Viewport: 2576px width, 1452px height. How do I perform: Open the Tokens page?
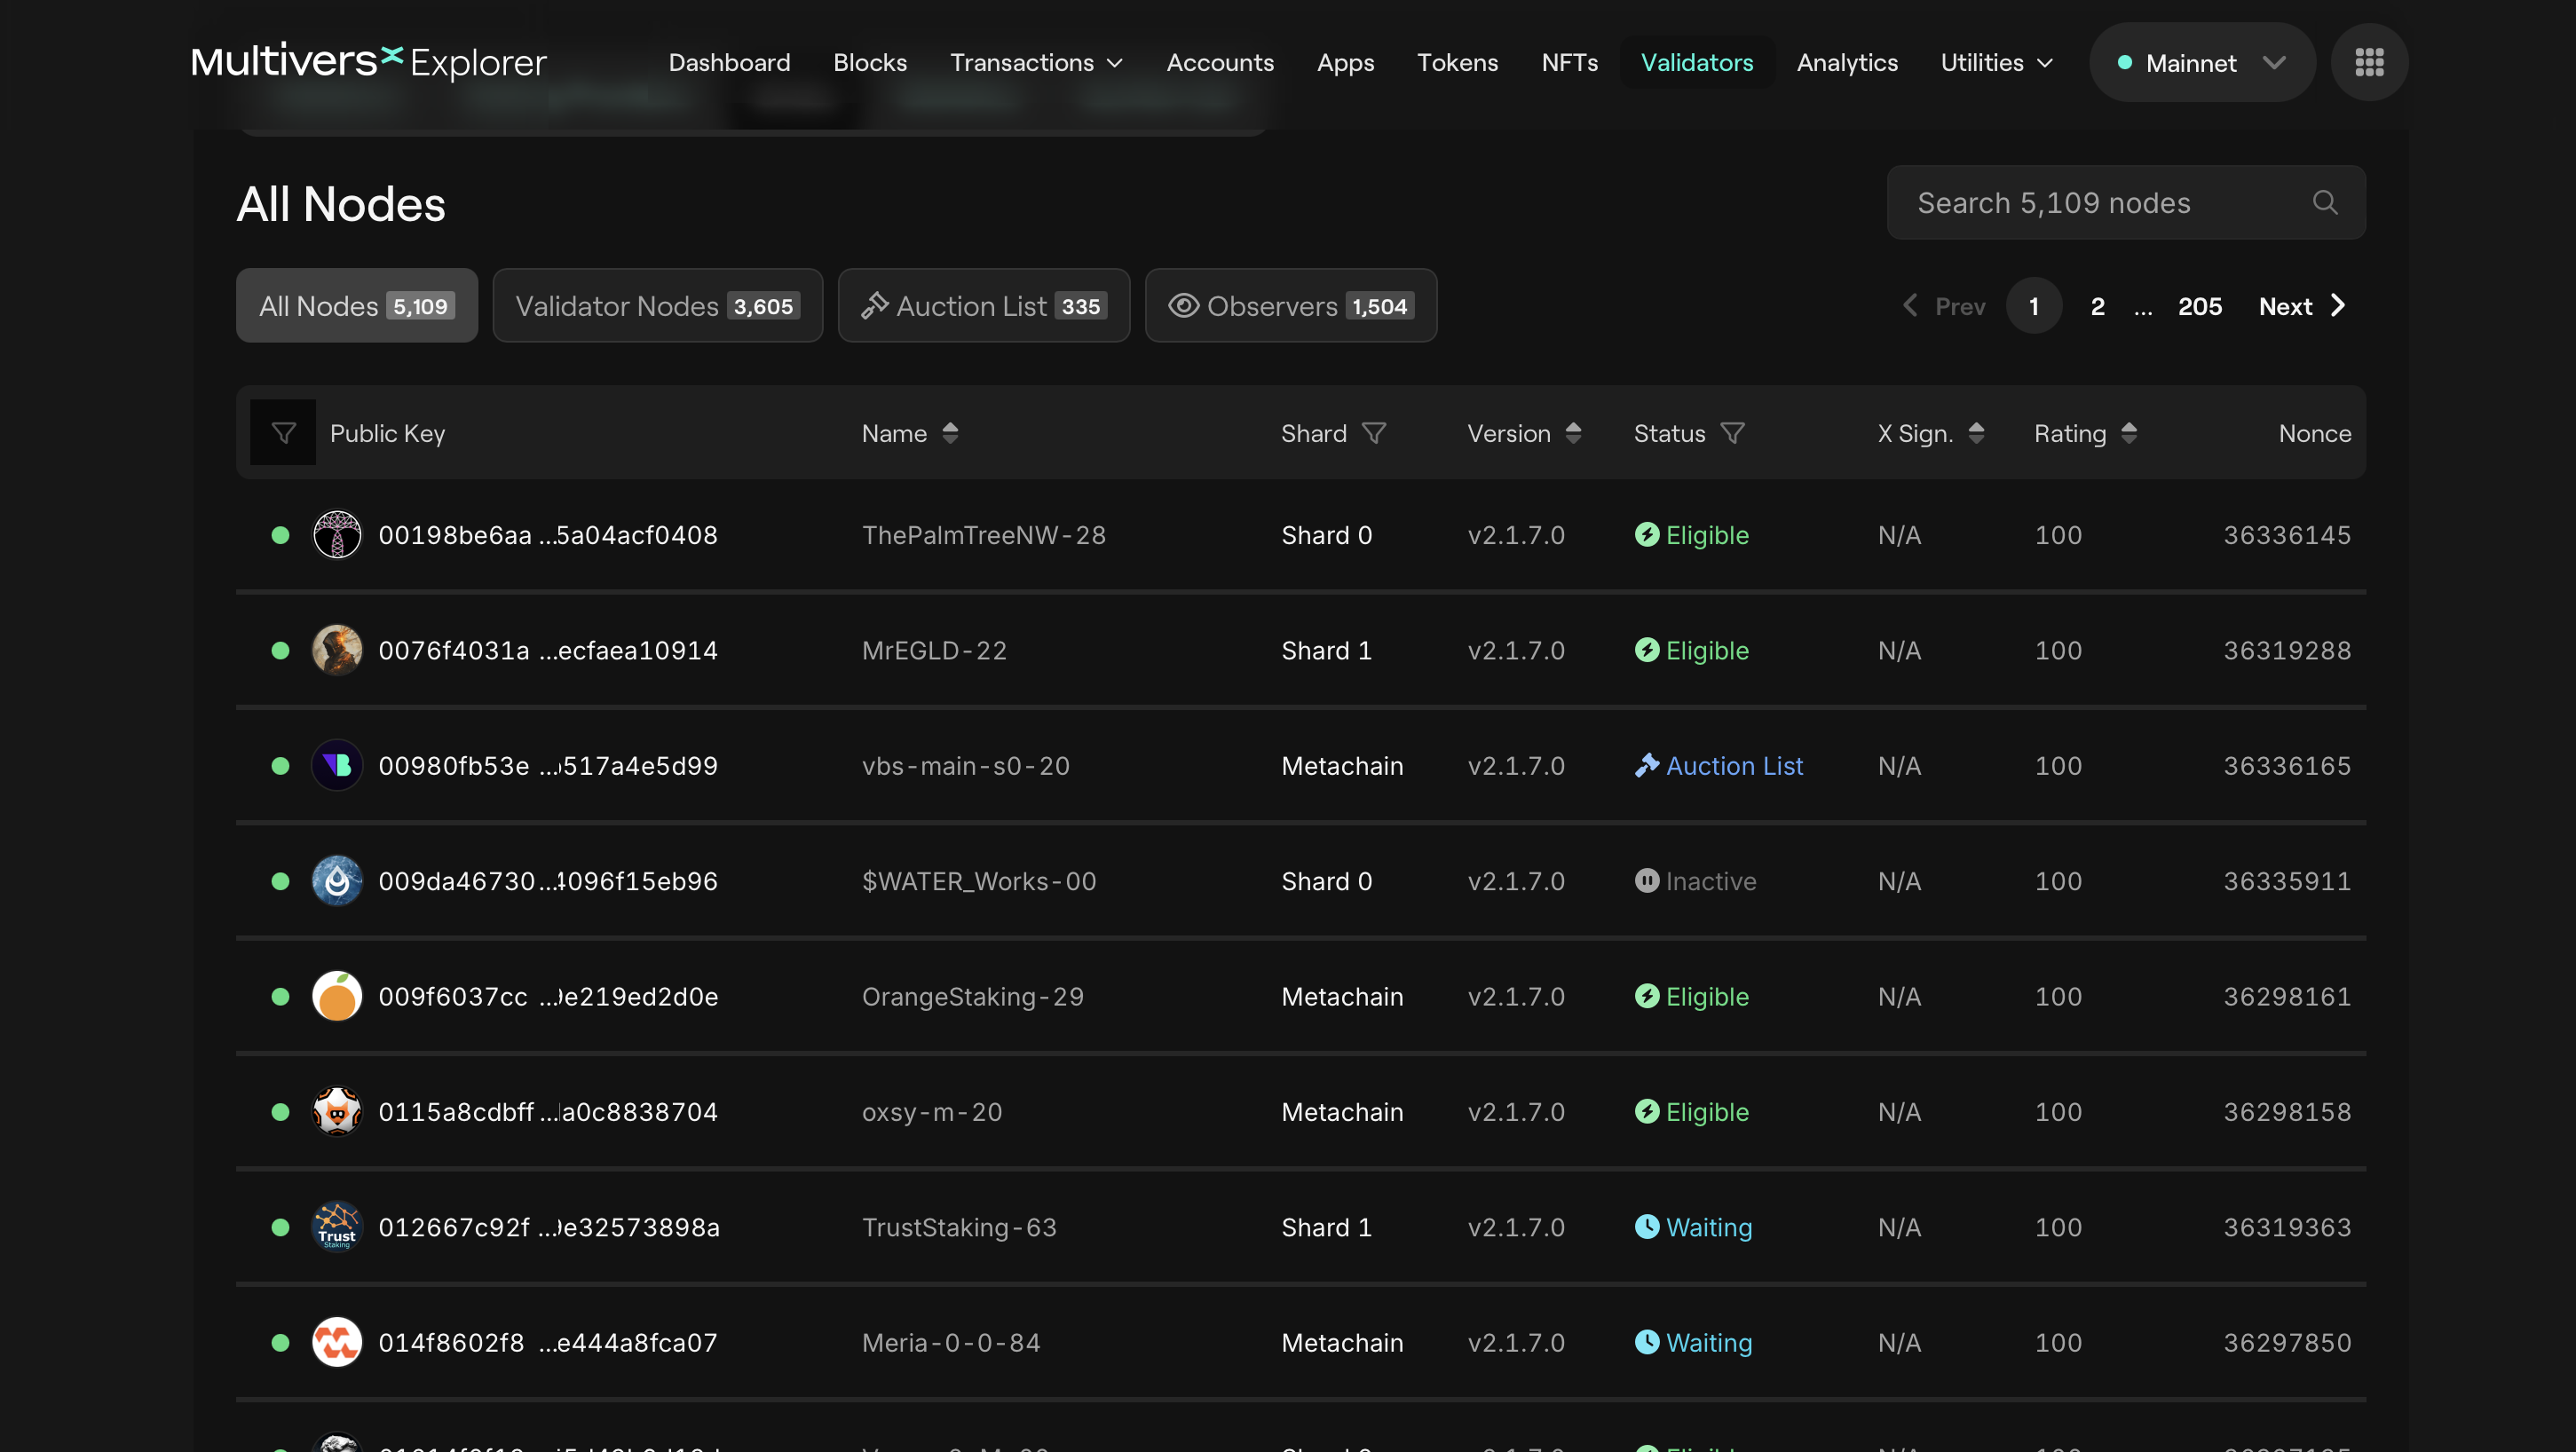click(1457, 63)
